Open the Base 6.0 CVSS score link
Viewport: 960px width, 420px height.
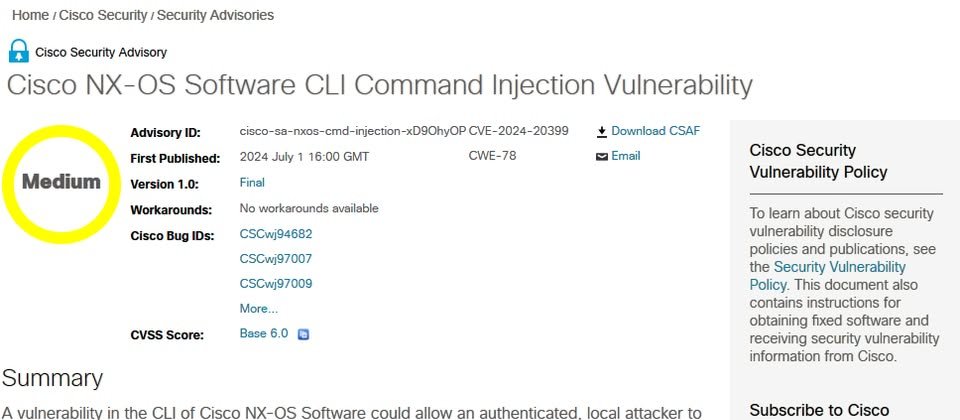click(264, 334)
